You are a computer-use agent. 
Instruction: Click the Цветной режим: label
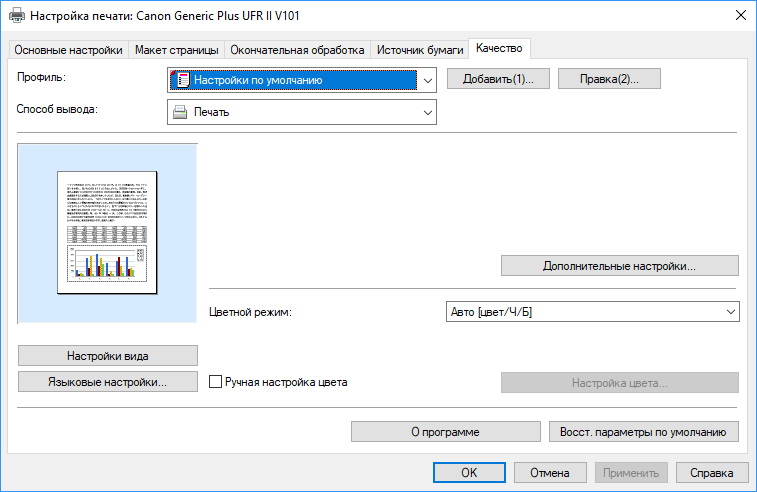pos(251,312)
